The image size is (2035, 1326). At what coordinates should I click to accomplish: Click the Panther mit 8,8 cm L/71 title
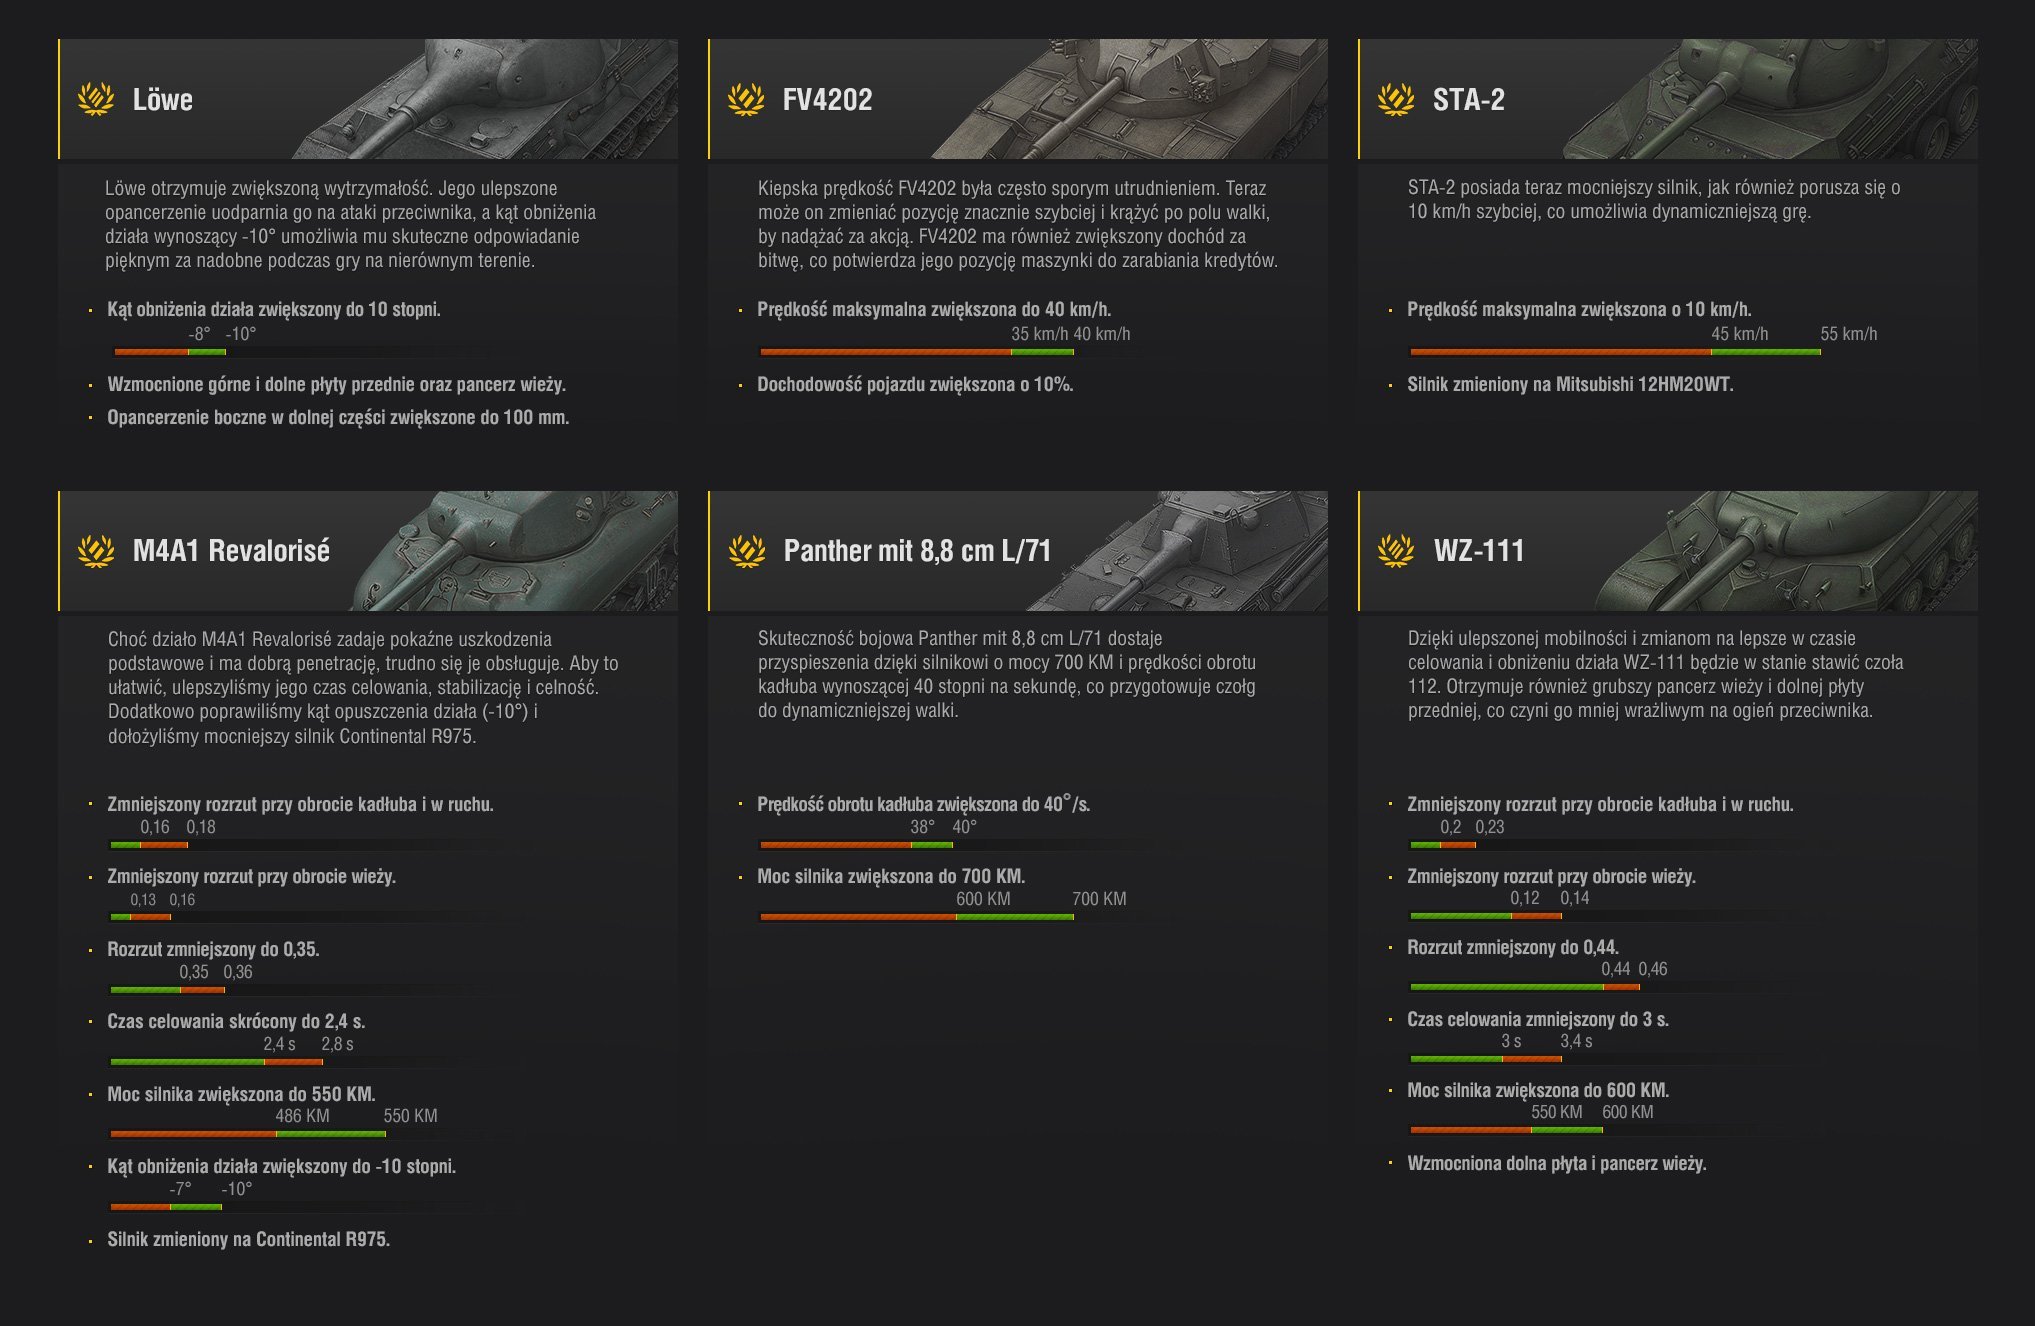click(917, 551)
